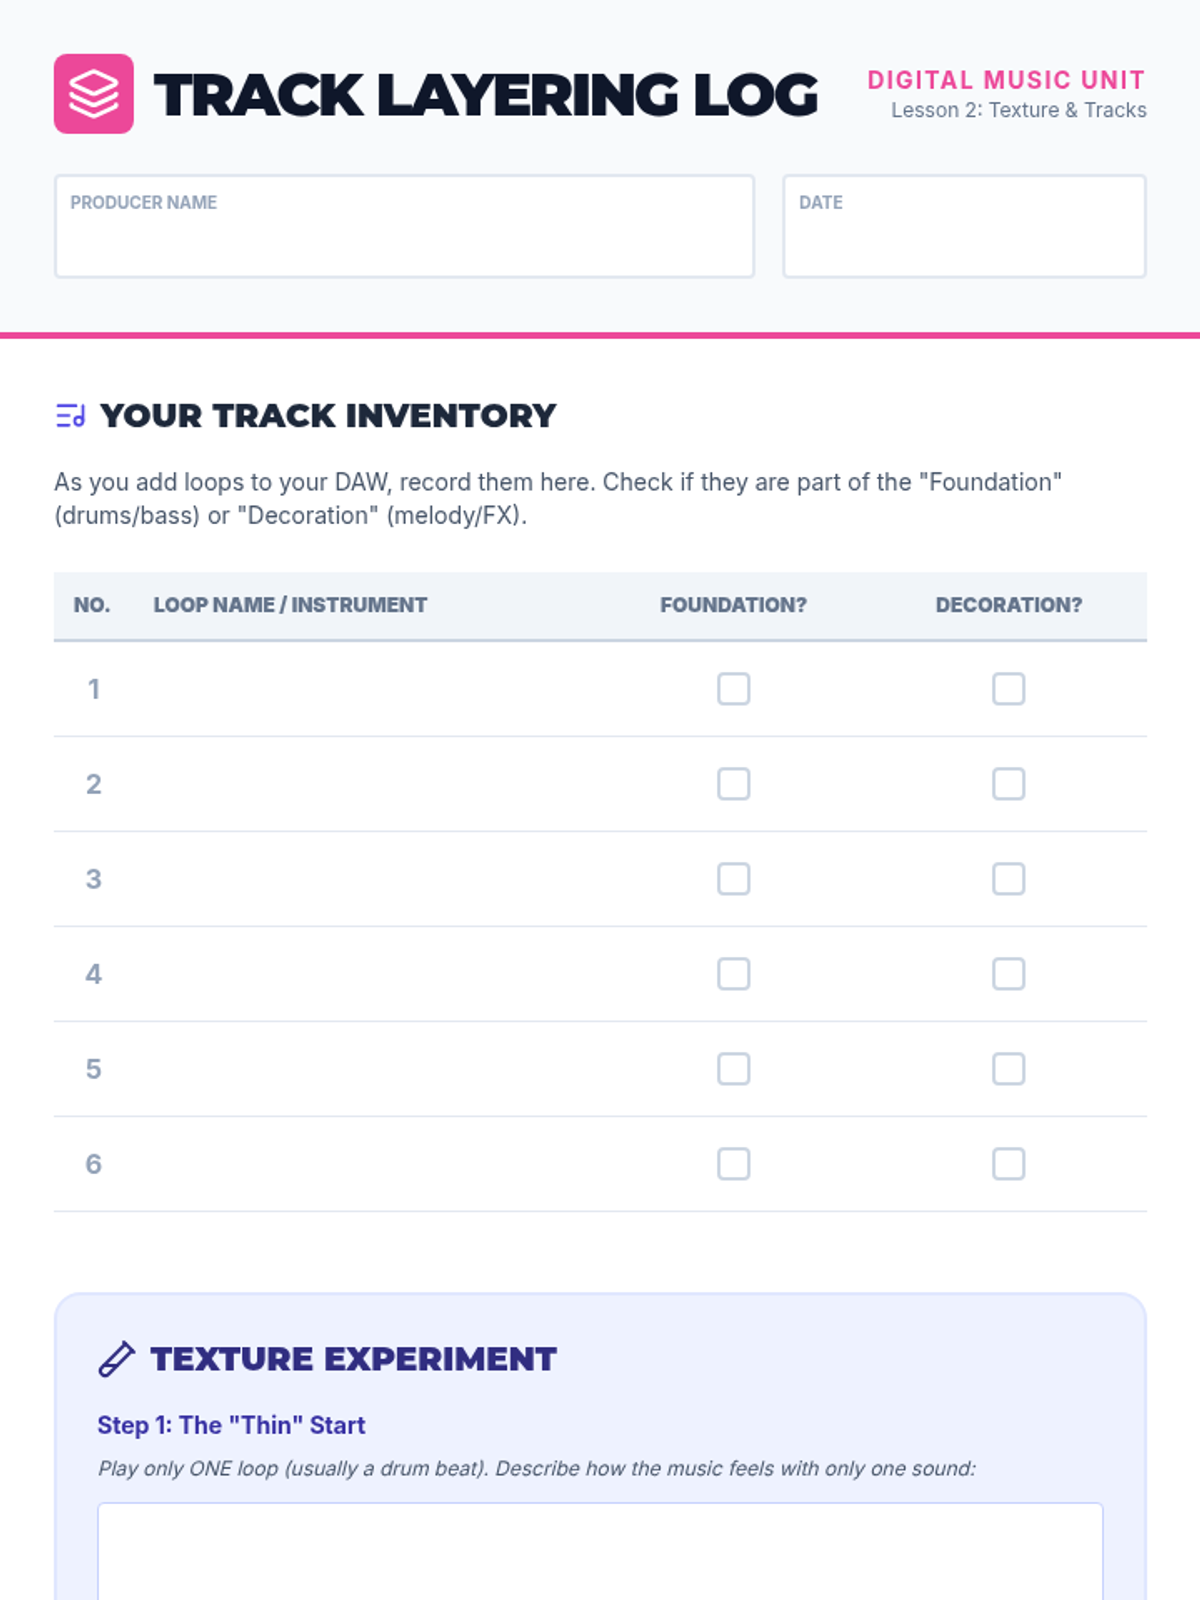Click the Producer Name input field
Screen dimensions: 1200x1600
click(404, 238)
